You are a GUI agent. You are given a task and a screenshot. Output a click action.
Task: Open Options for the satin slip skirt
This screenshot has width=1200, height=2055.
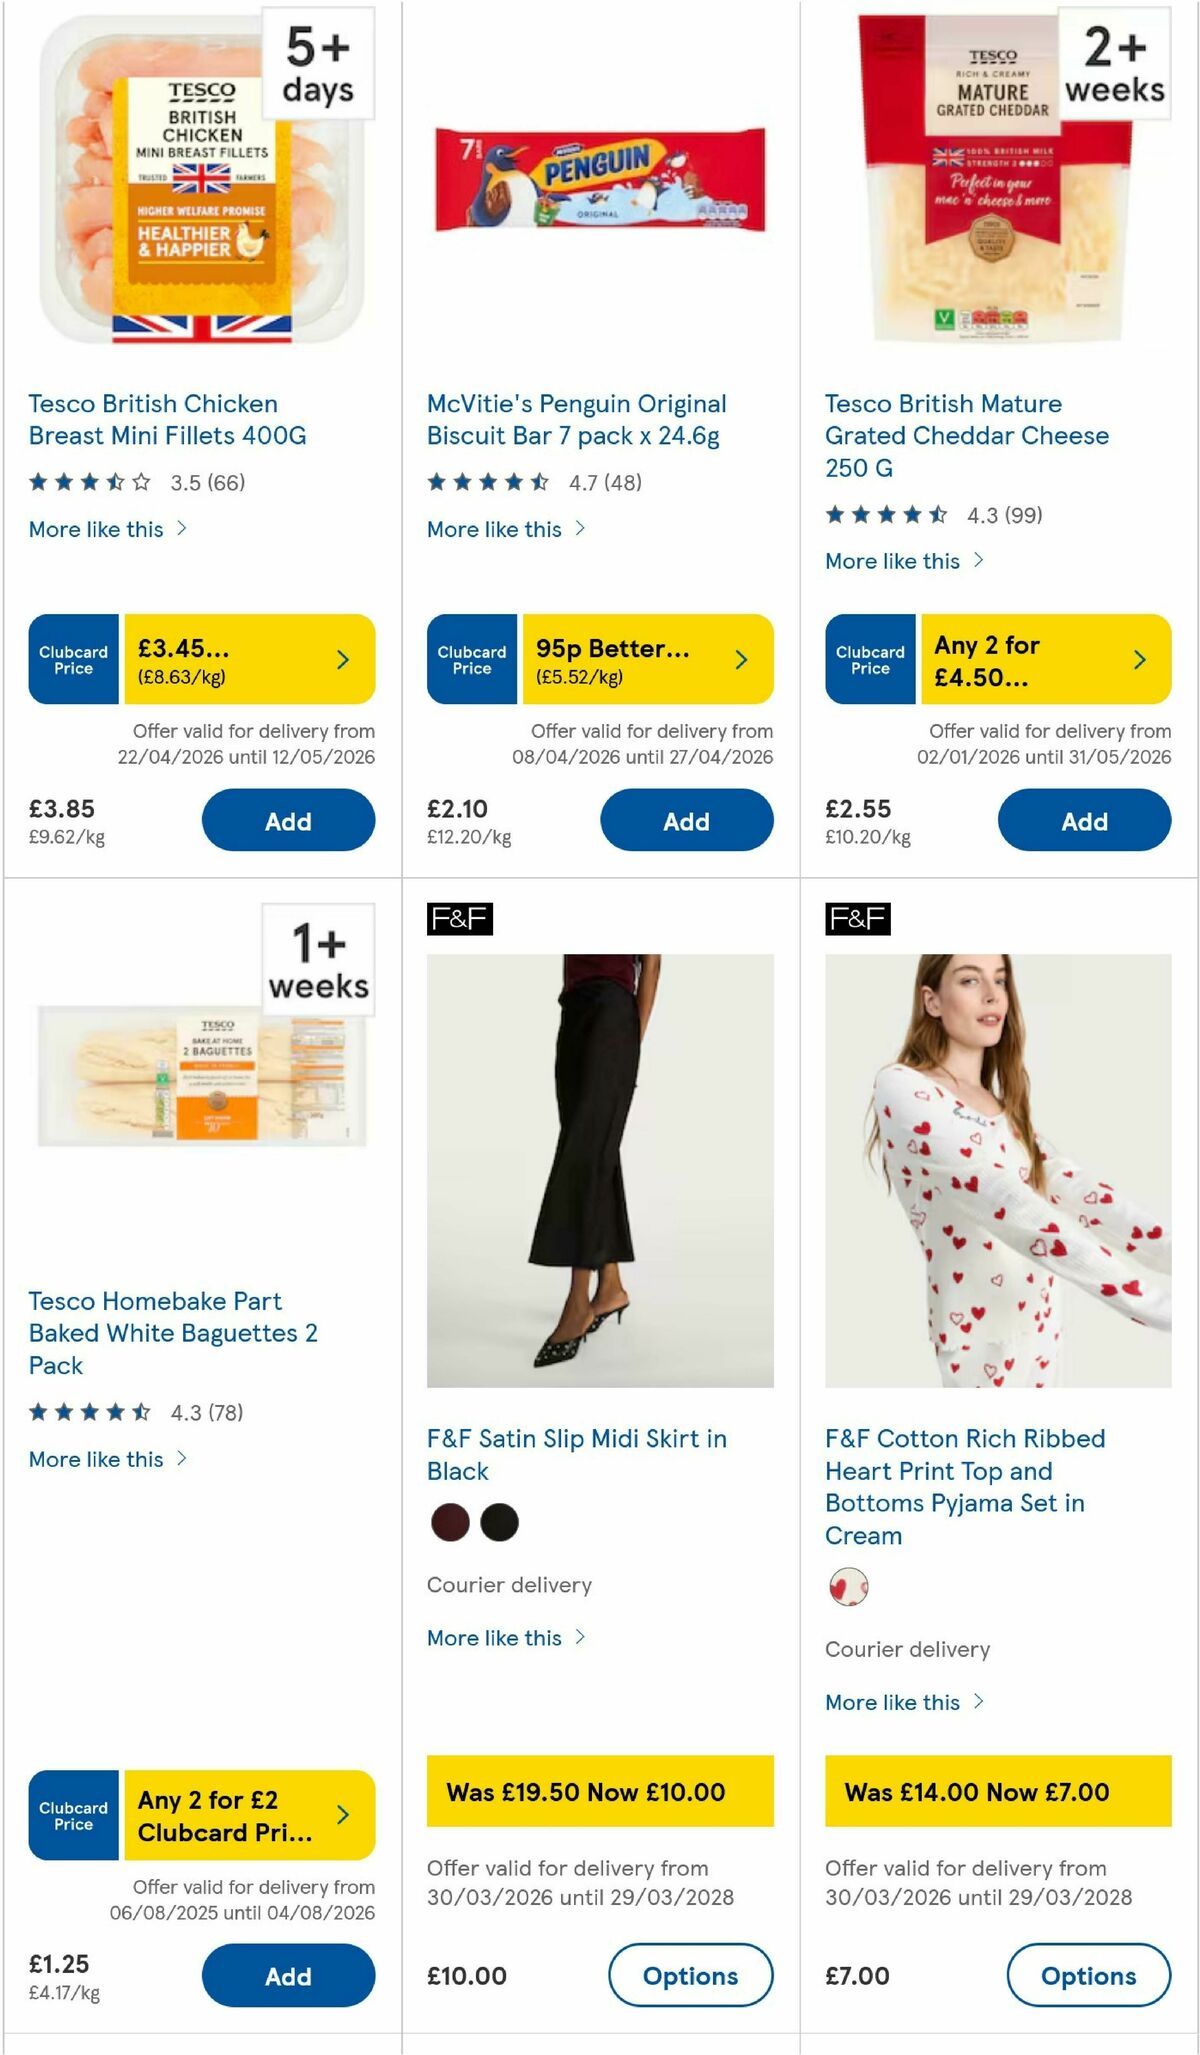point(691,1976)
